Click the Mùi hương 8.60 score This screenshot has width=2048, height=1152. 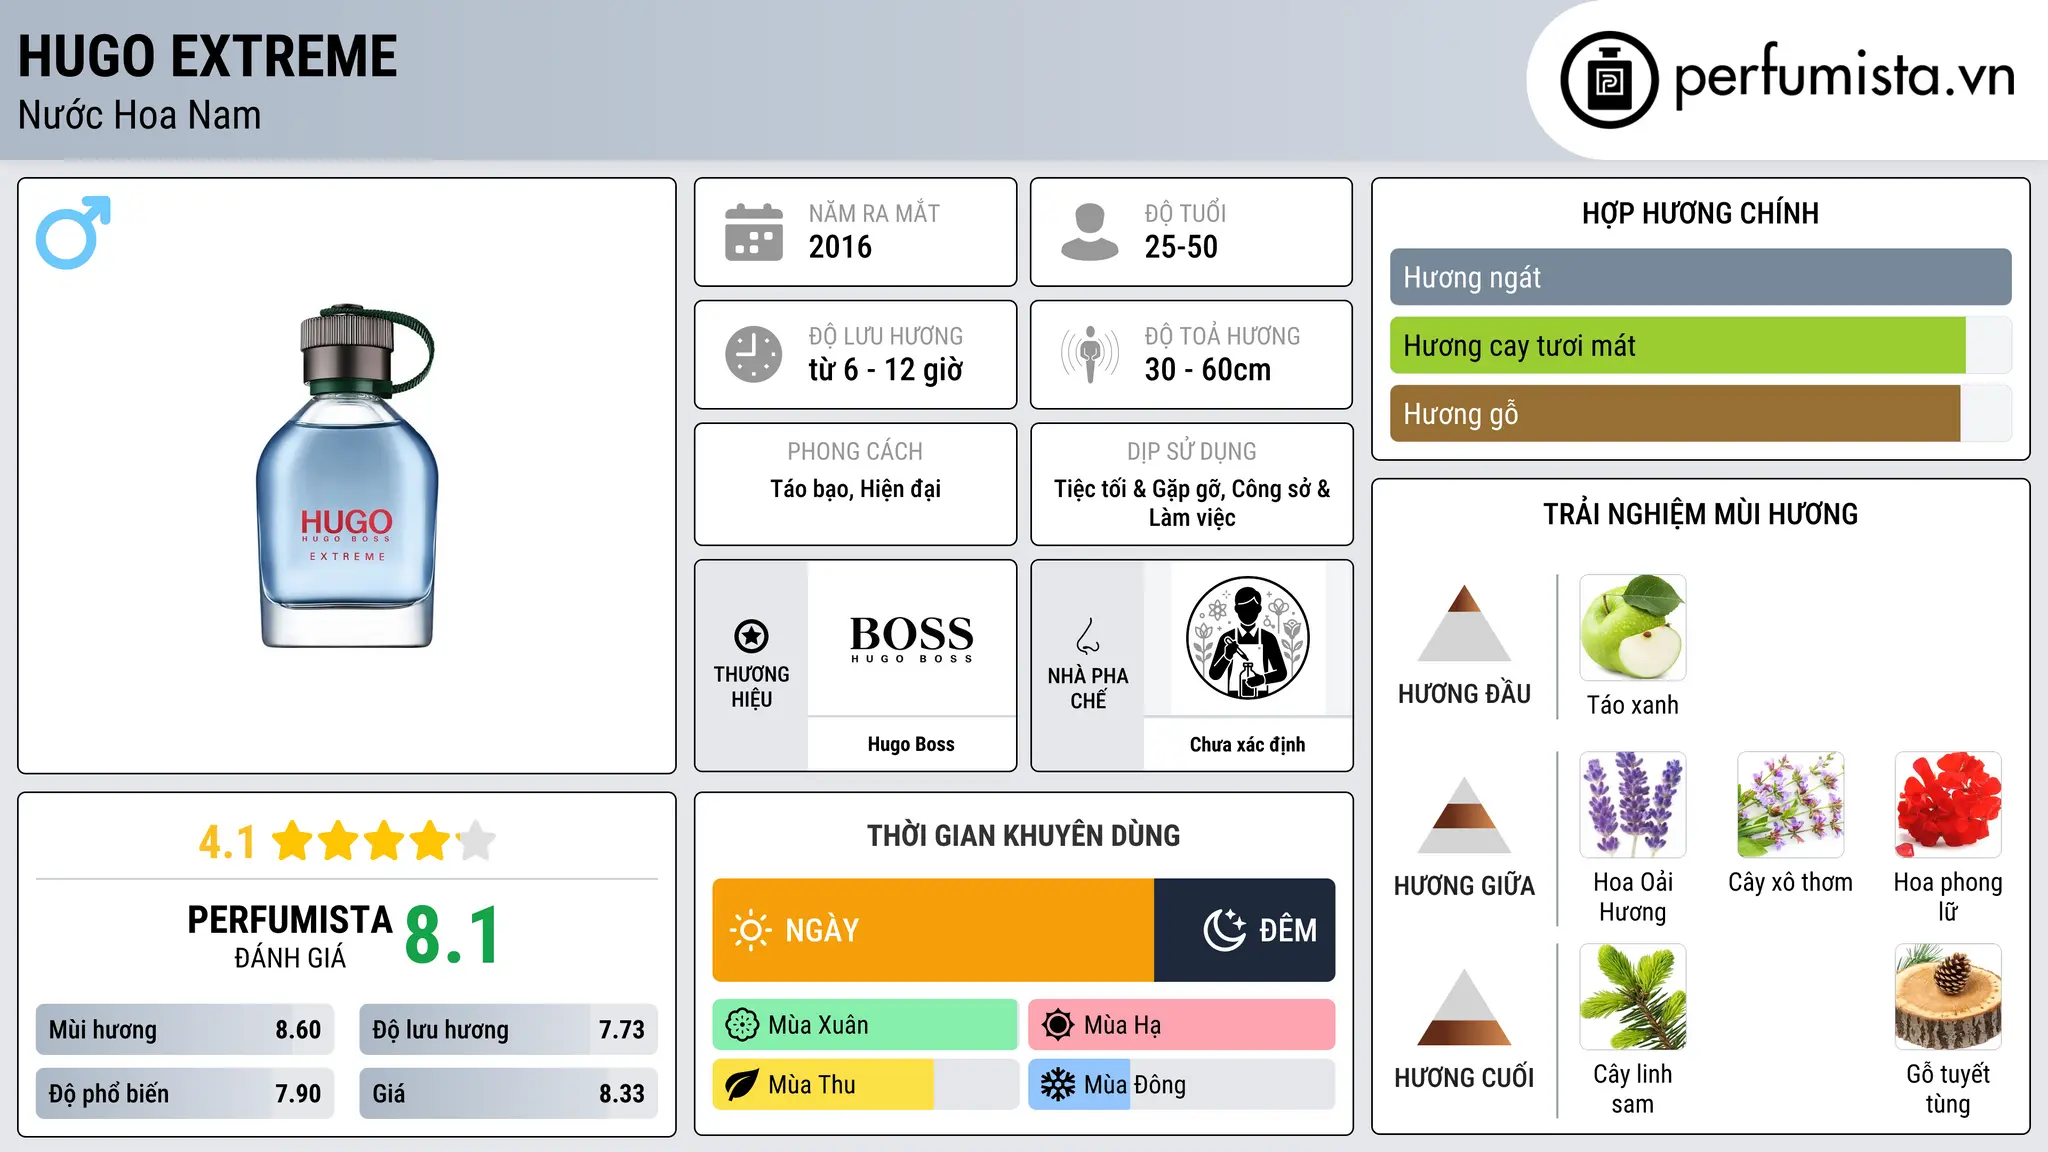click(x=185, y=1029)
